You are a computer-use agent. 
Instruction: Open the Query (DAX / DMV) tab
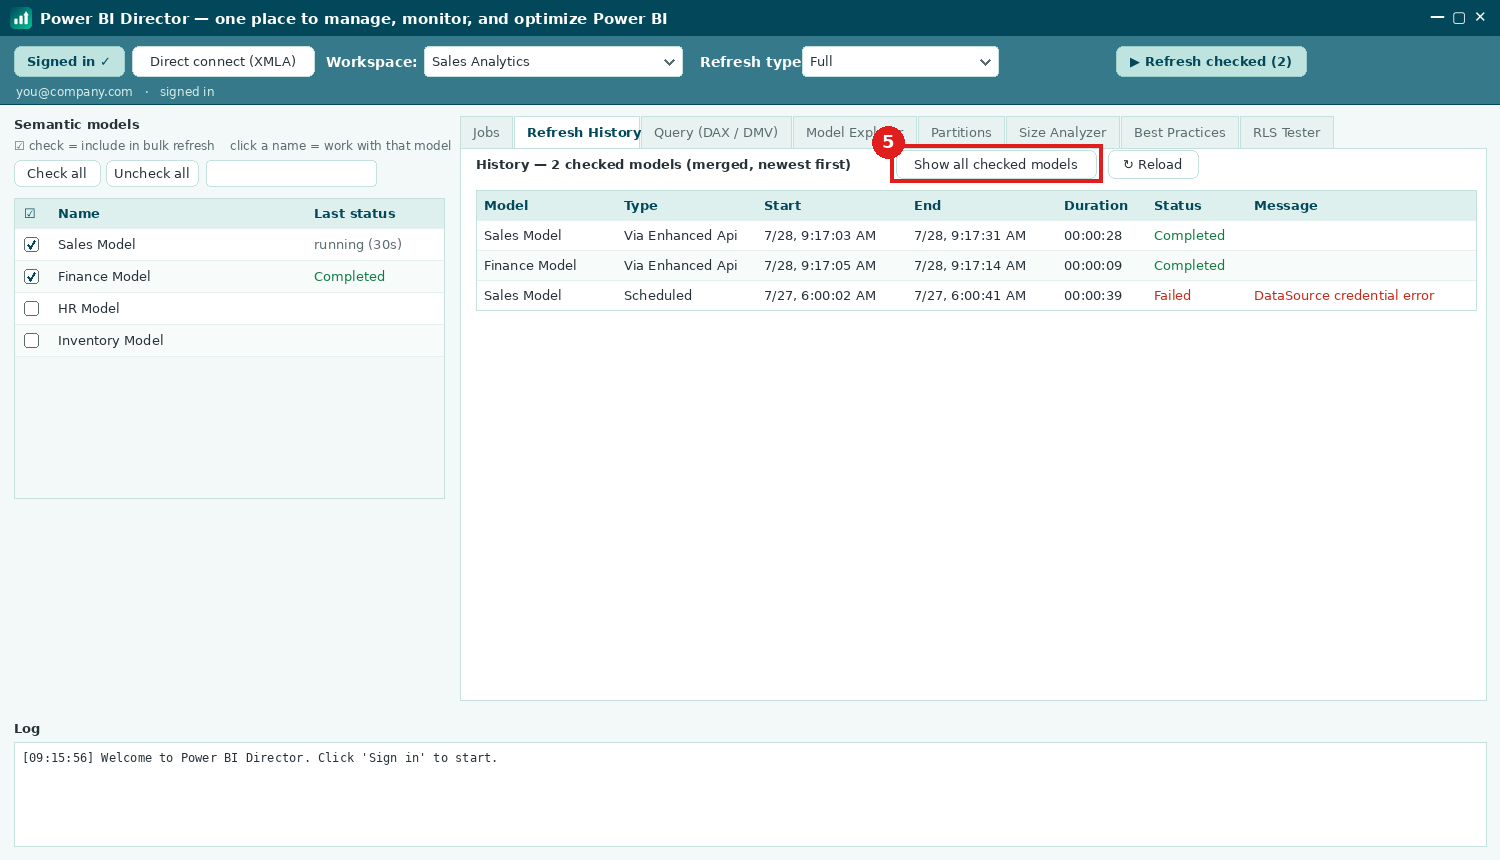click(x=716, y=132)
